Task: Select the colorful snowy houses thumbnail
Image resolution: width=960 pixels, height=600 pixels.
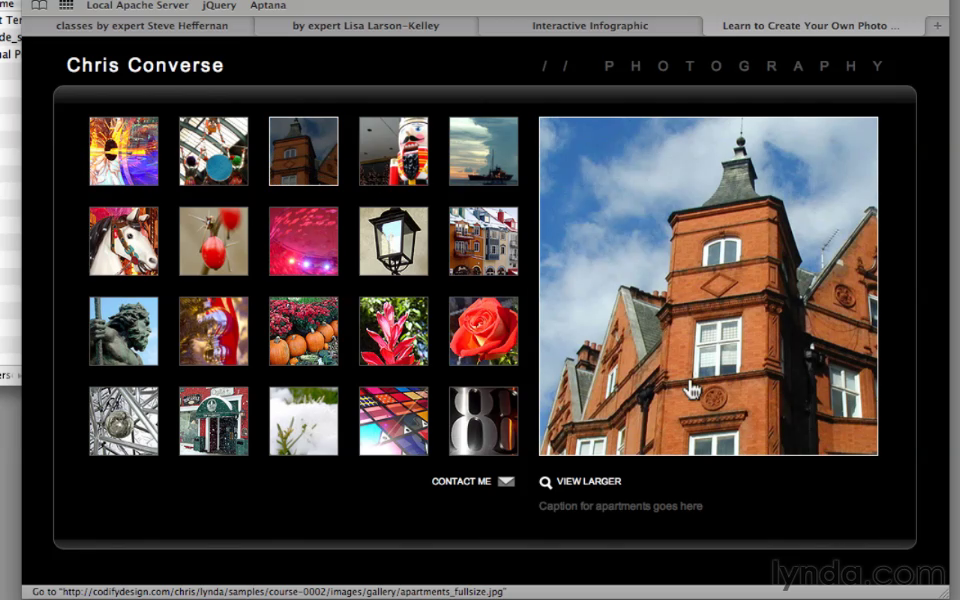Action: click(484, 241)
